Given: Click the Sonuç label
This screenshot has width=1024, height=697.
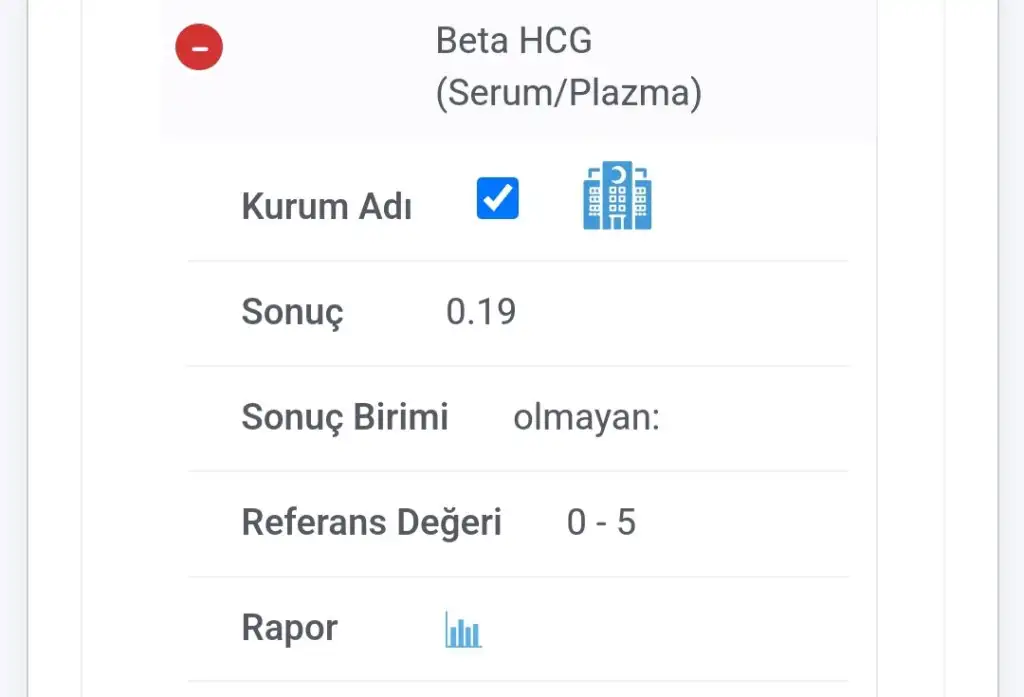Looking at the screenshot, I should [293, 312].
